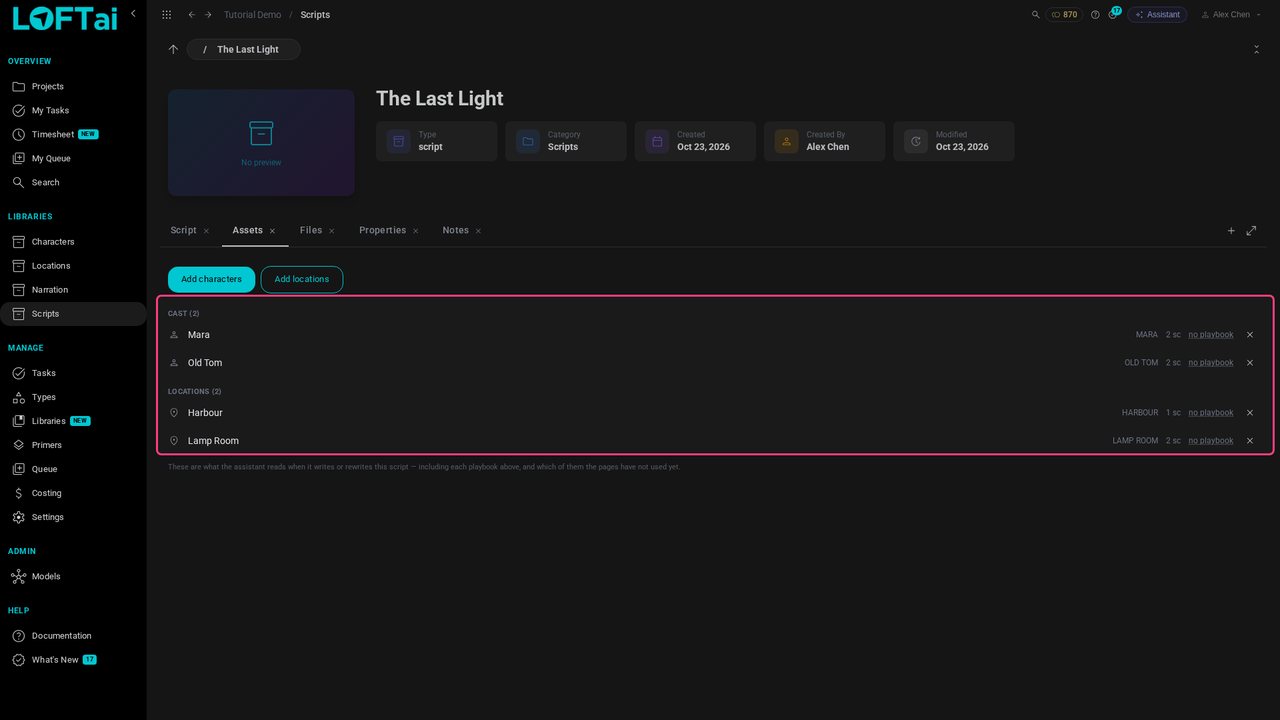Go up one level with the up arrow
This screenshot has height=720, width=1280.
(173, 49)
